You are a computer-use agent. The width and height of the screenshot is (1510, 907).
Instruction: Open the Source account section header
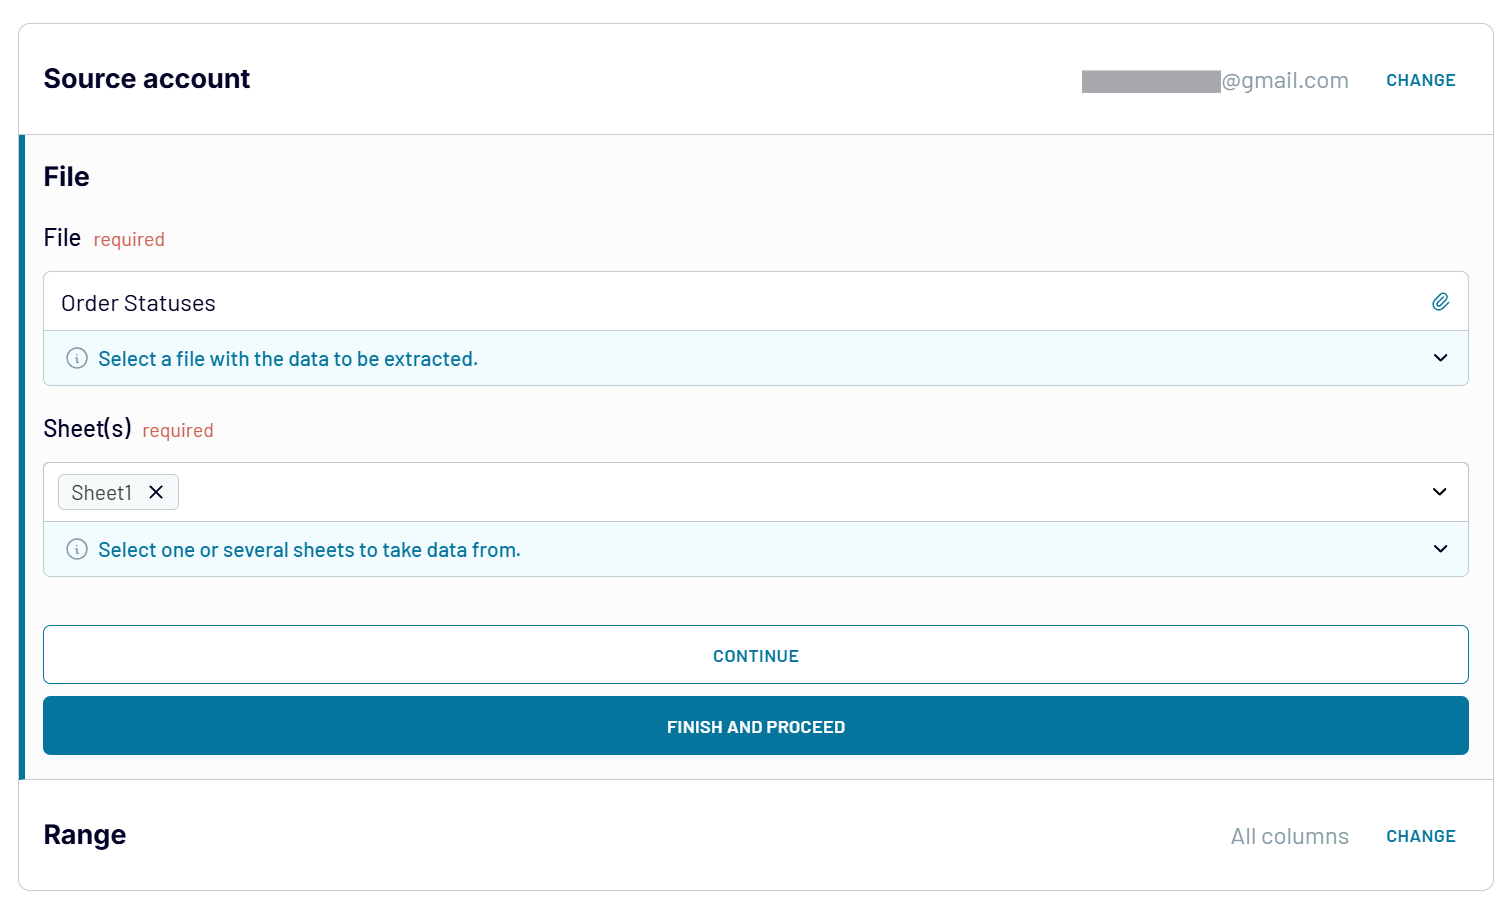(147, 79)
